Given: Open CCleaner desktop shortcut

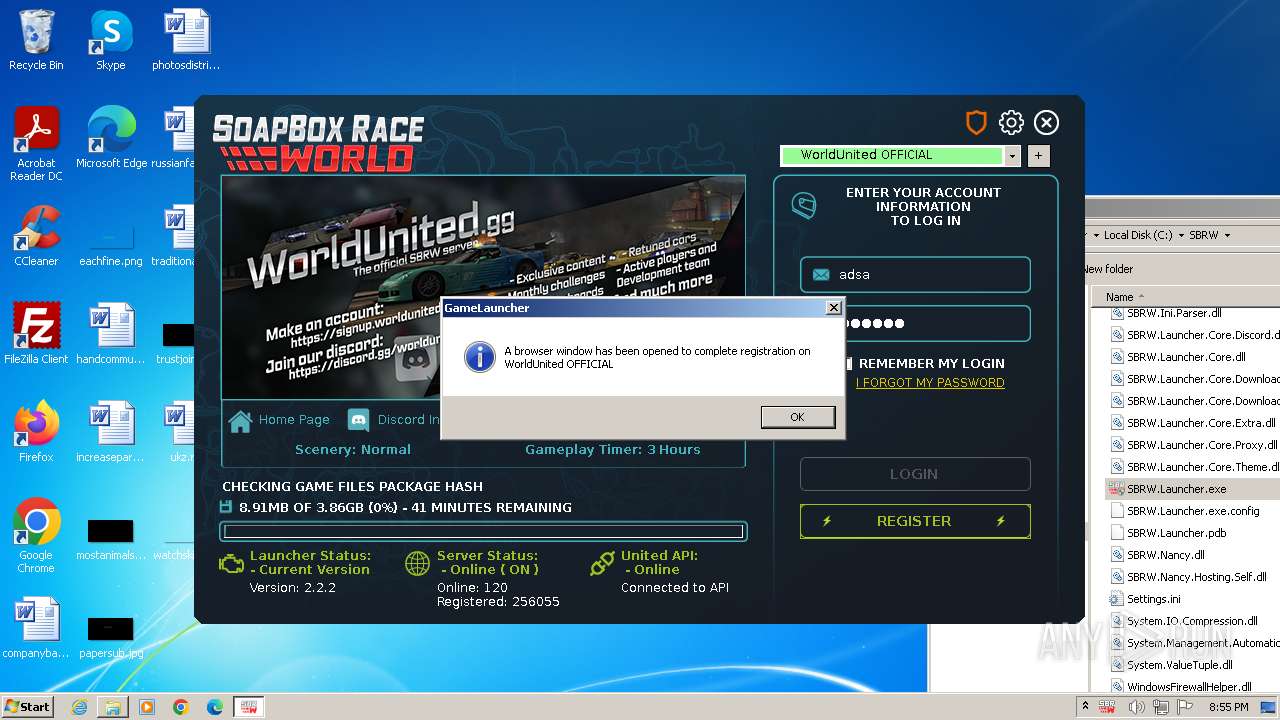Looking at the screenshot, I should [36, 237].
